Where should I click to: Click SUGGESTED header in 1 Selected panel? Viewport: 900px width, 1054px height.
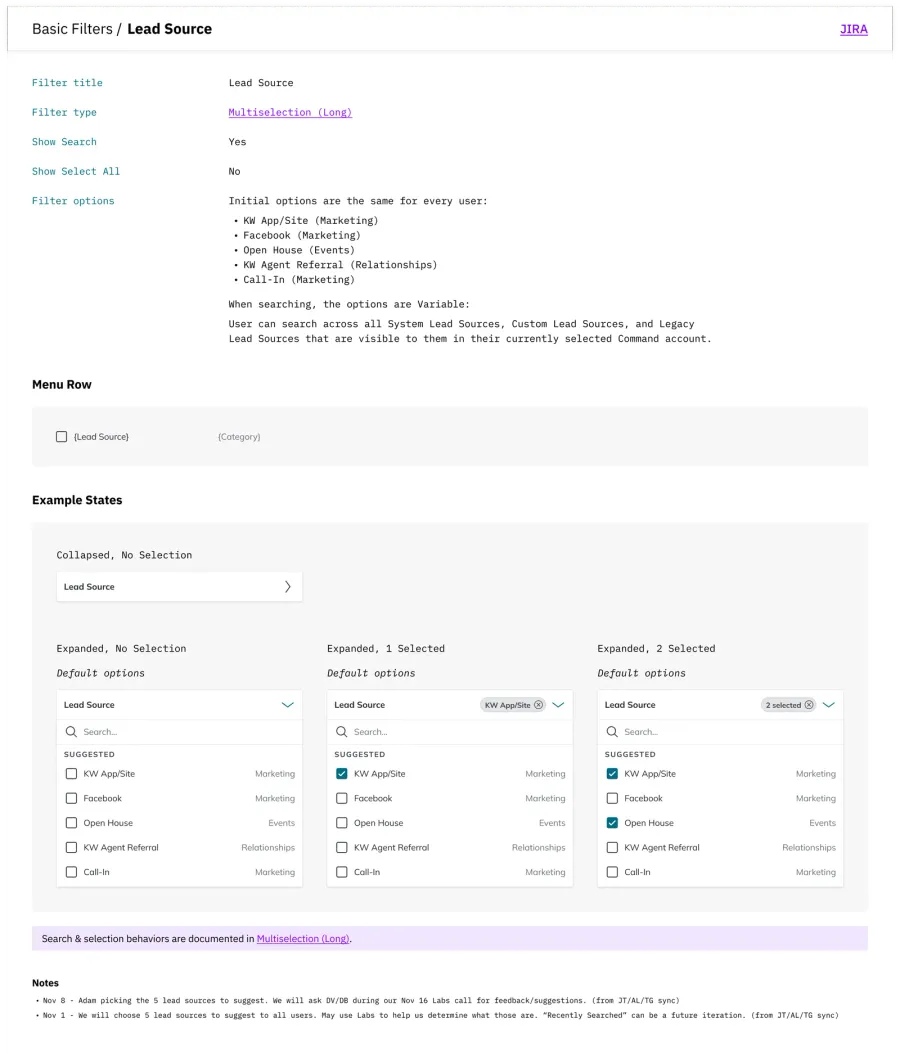click(360, 754)
